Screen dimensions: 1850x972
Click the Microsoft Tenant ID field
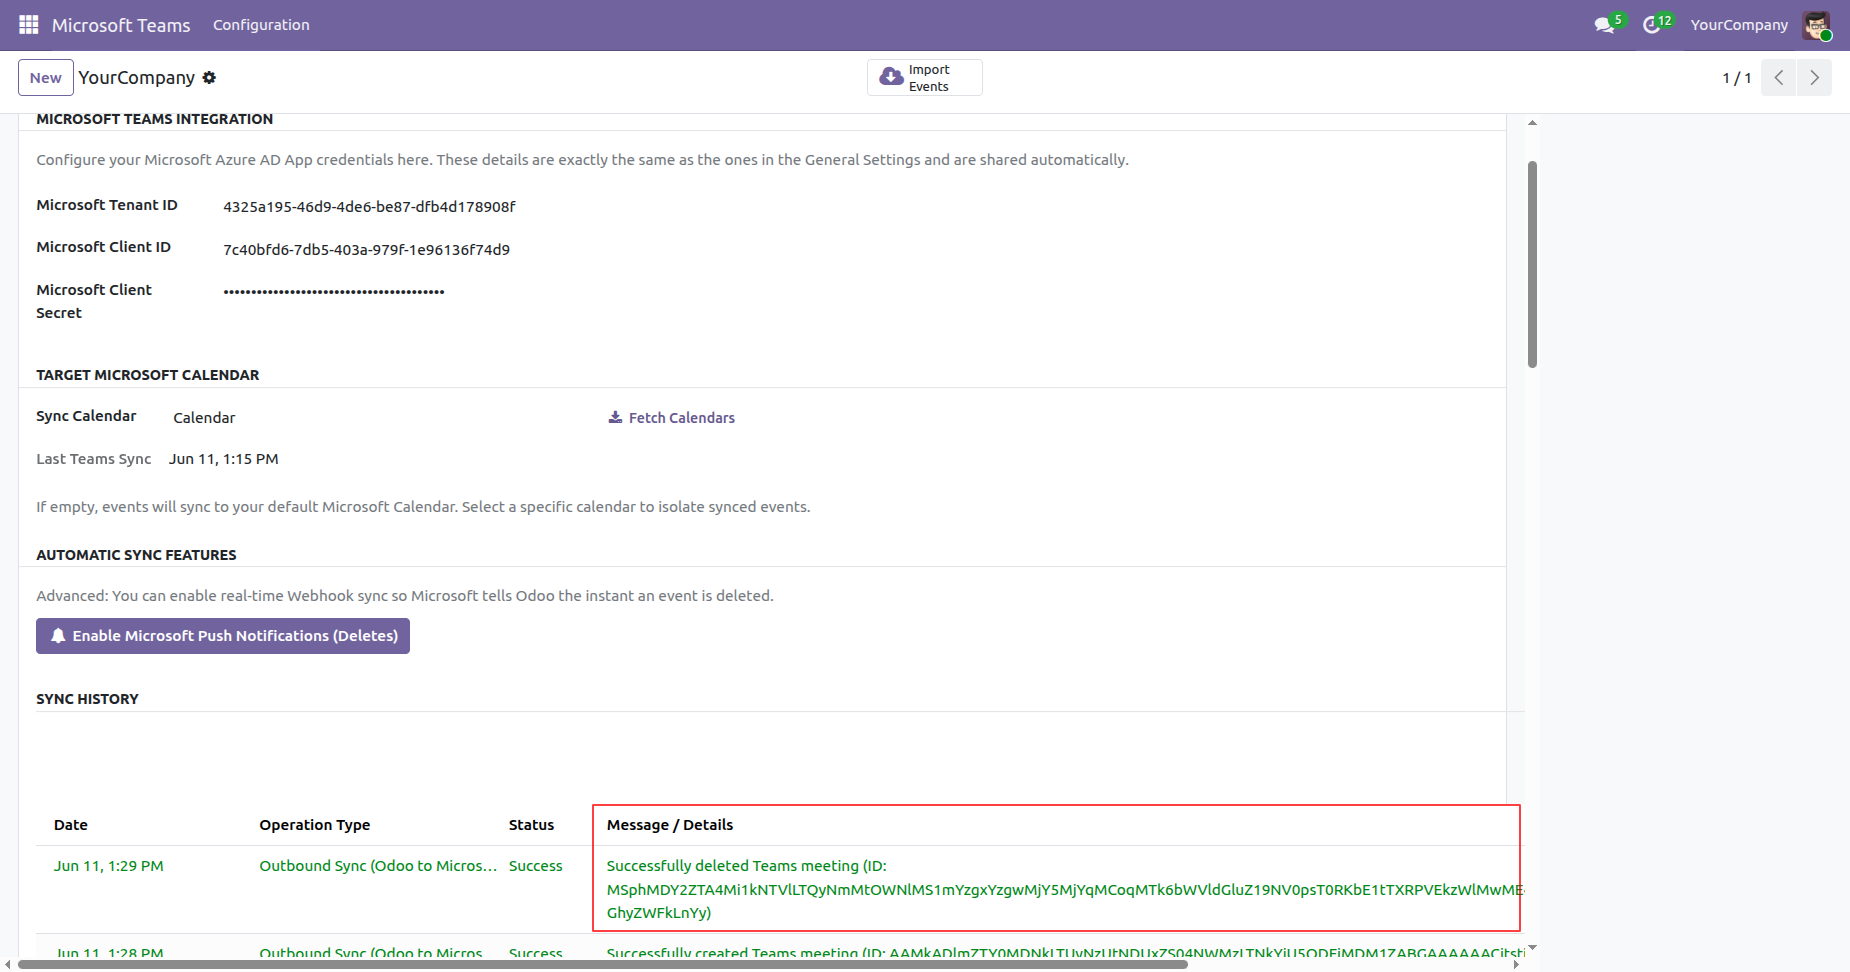[x=369, y=207]
